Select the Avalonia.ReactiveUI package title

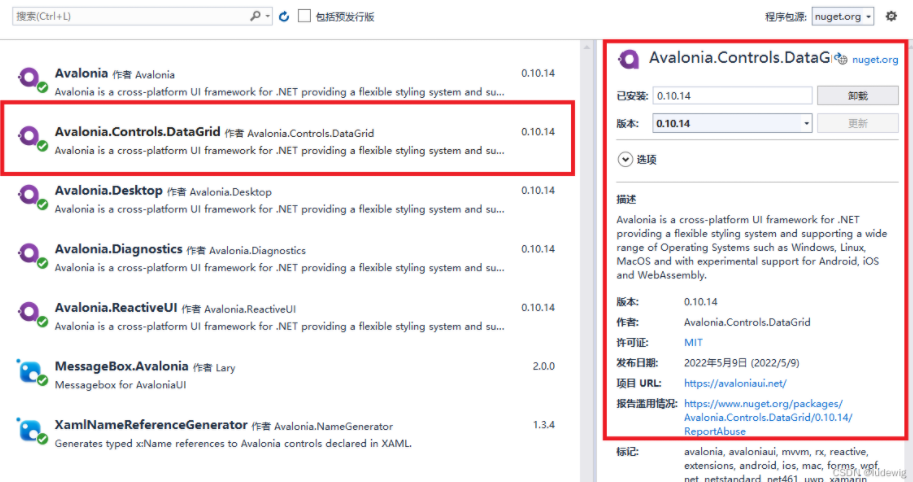pos(116,308)
